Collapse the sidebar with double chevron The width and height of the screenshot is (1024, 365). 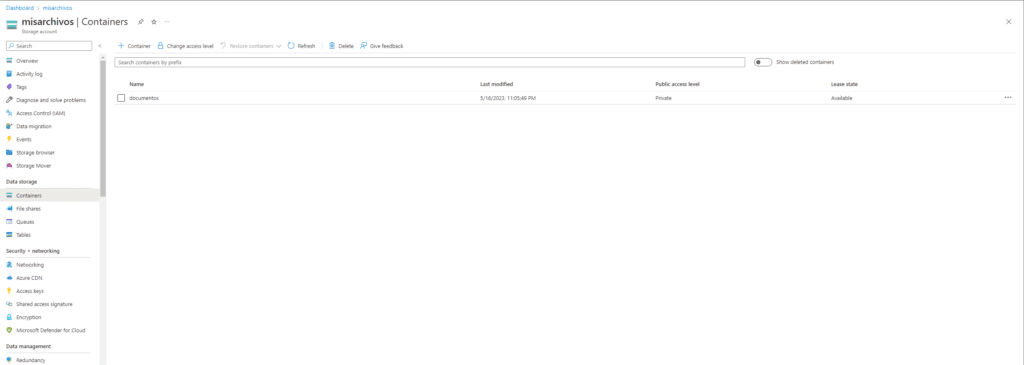pos(100,46)
